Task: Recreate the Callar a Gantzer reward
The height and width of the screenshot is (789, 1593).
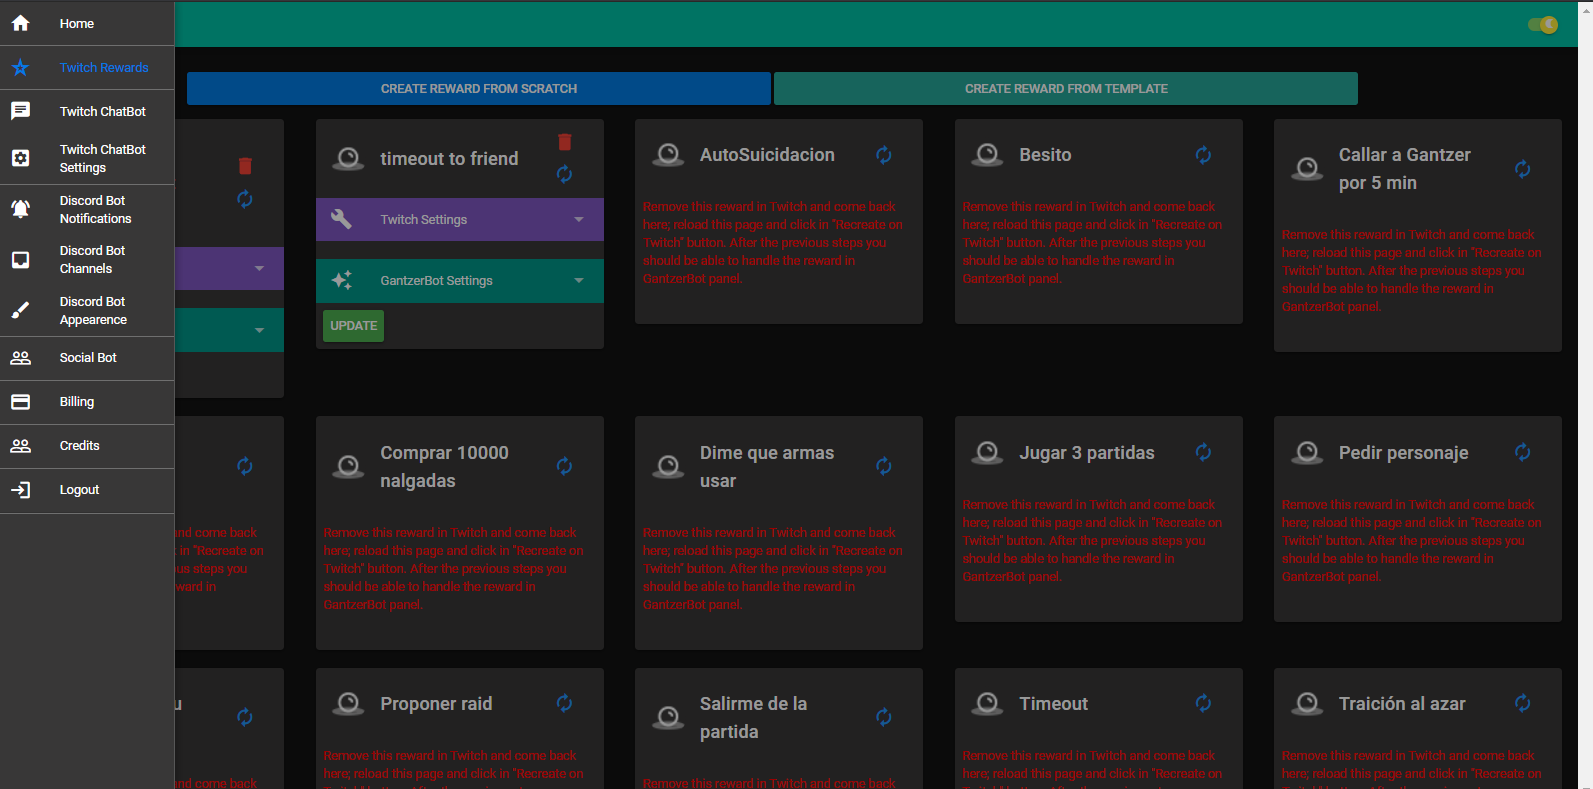Action: pos(1522,169)
